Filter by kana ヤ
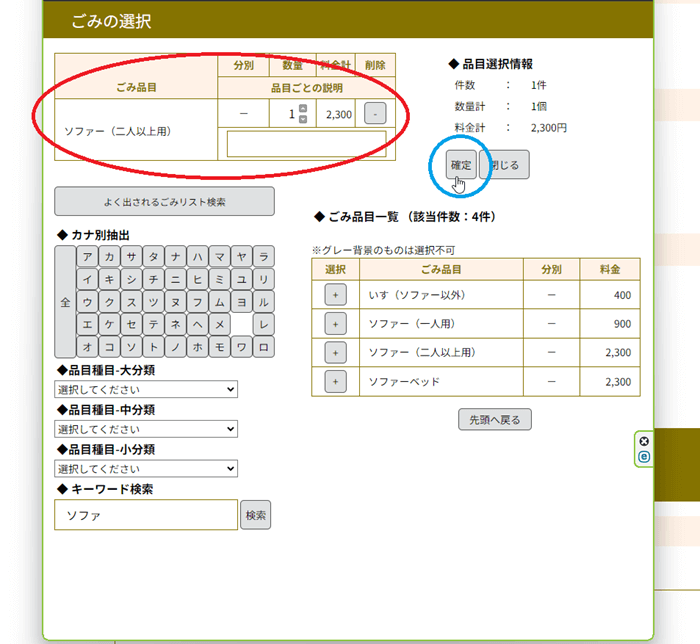Image resolution: width=700 pixels, height=644 pixels. (x=242, y=257)
